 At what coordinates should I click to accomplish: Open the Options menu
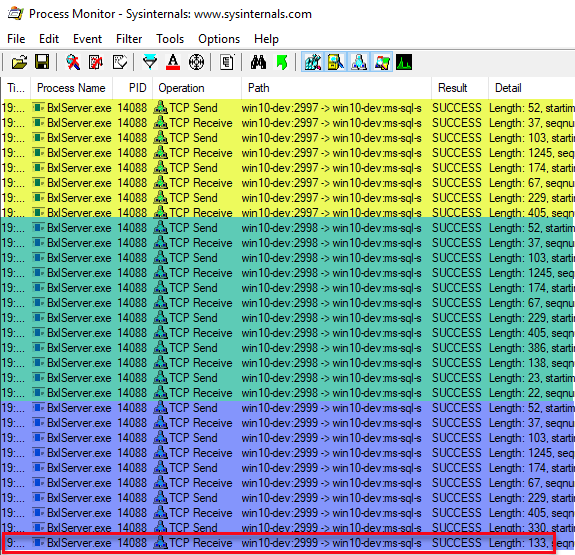(219, 39)
